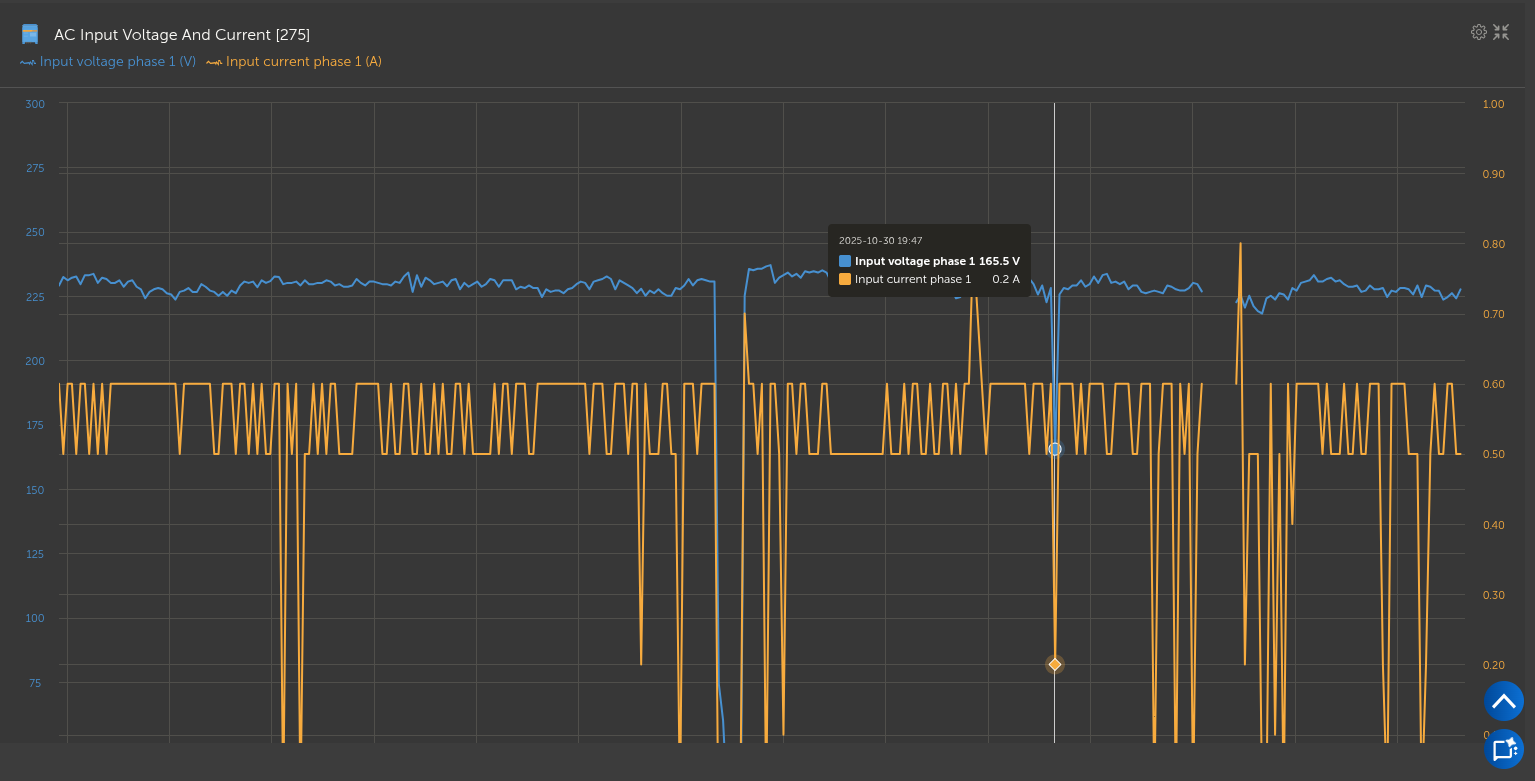Click the 1.00 label on current axis
The width and height of the screenshot is (1535, 781).
click(1493, 104)
